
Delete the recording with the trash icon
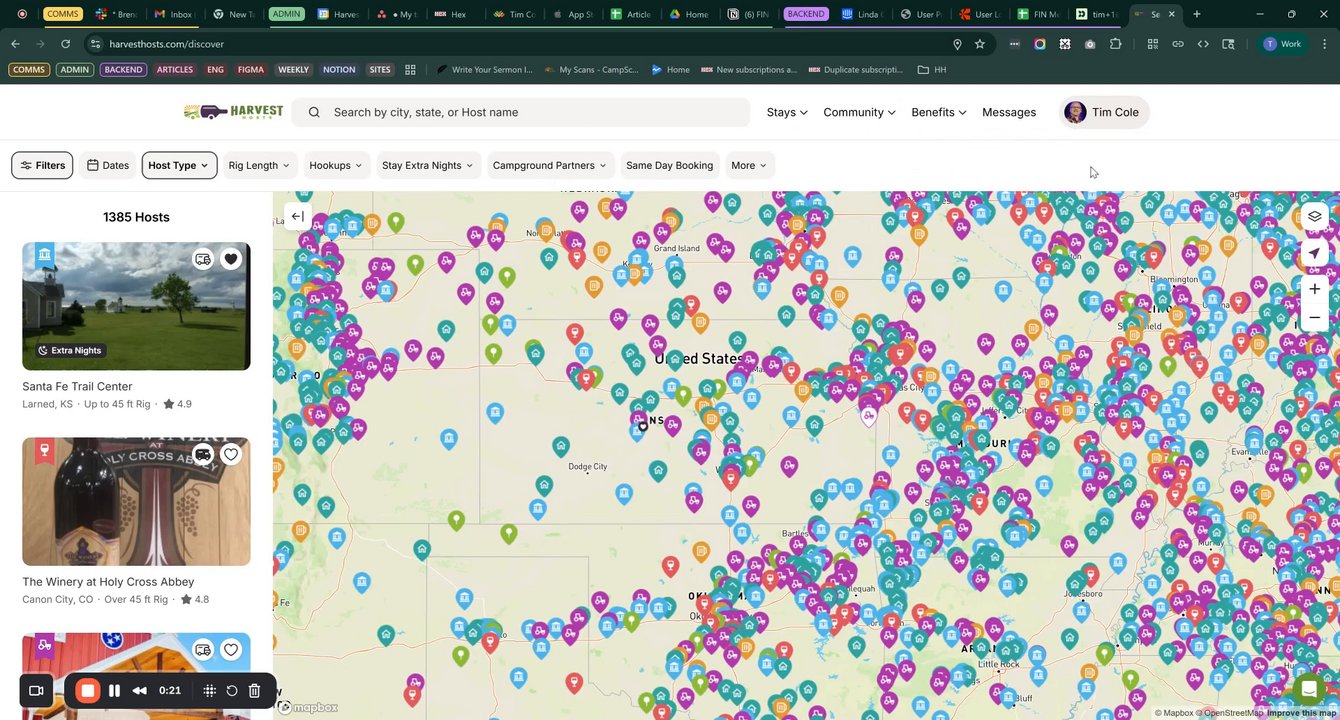(254, 690)
